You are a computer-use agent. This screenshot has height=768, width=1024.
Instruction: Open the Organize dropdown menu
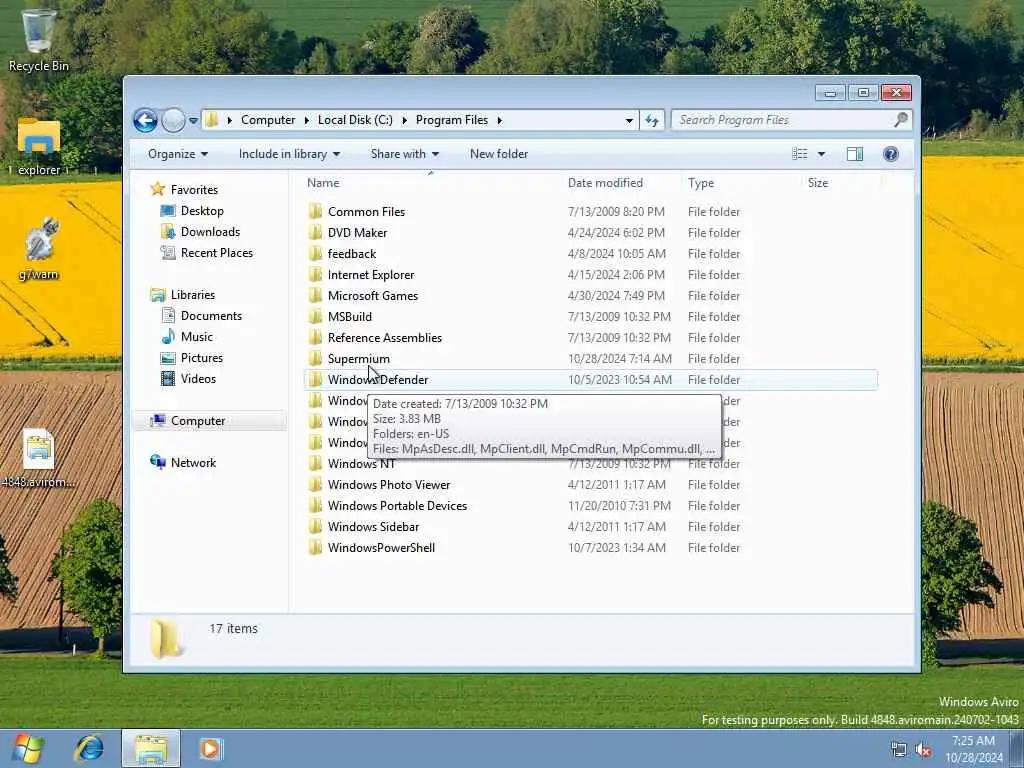point(178,154)
